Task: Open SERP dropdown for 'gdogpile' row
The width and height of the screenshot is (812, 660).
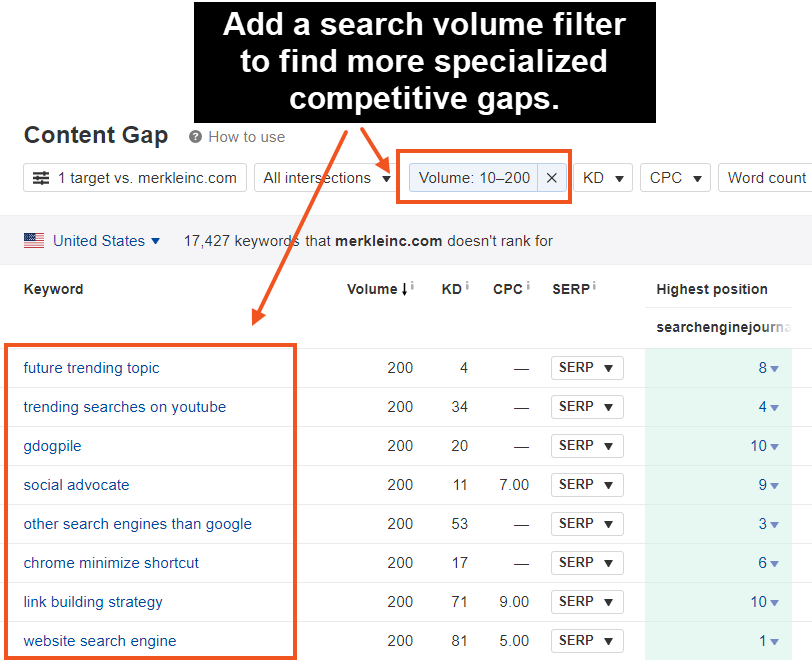Action: click(x=587, y=446)
